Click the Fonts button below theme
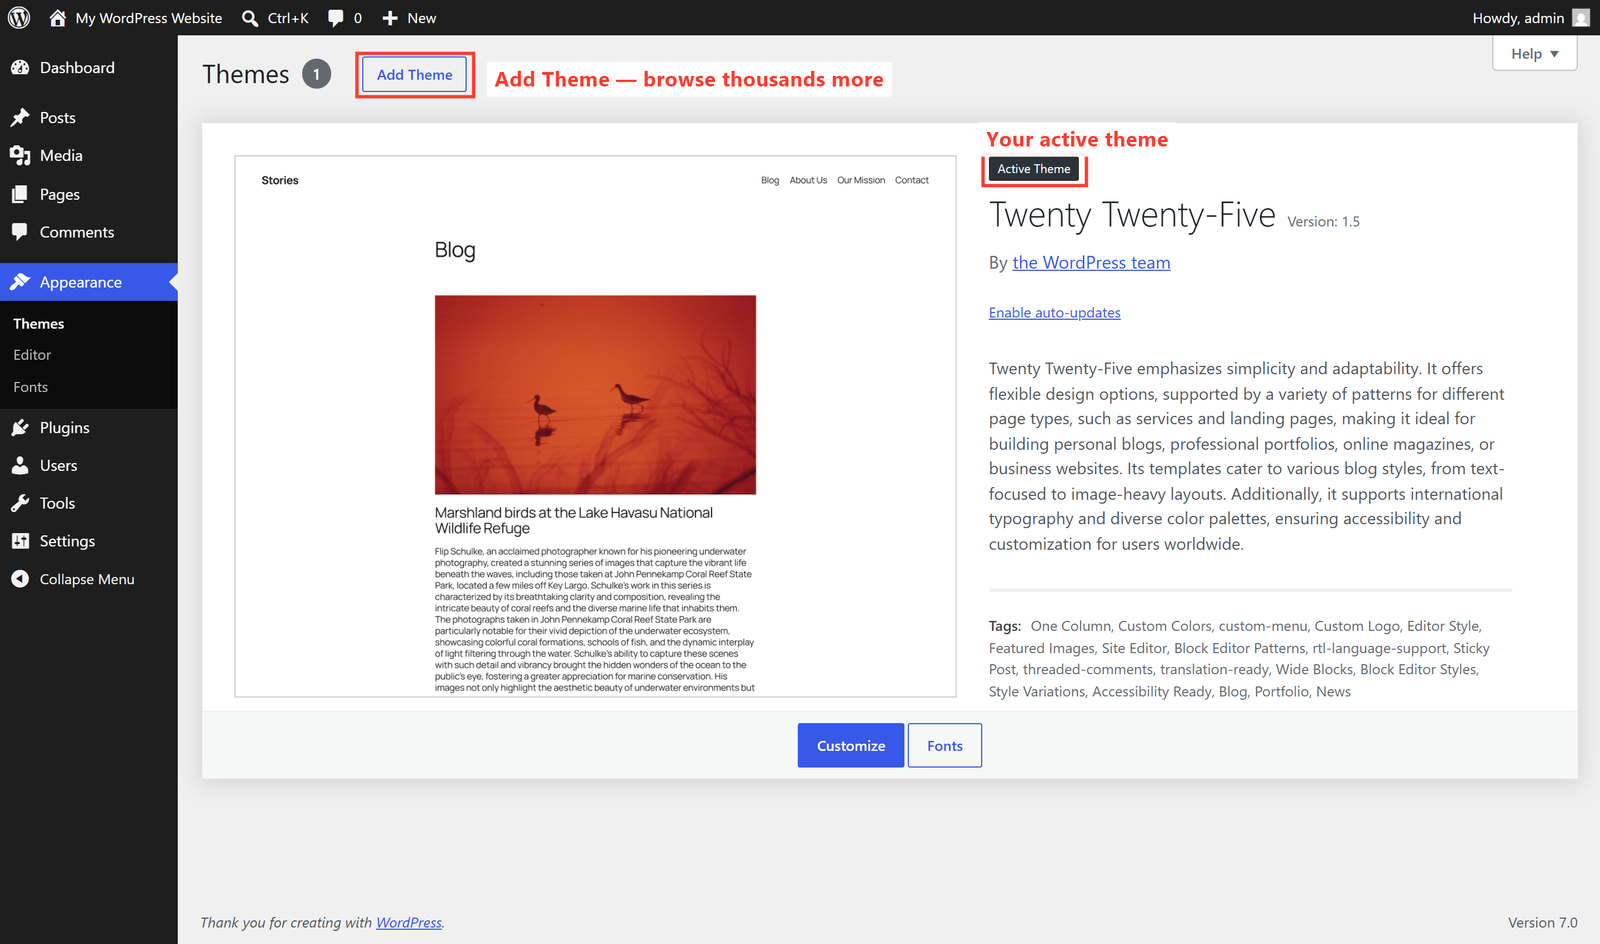 pyautogui.click(x=945, y=746)
